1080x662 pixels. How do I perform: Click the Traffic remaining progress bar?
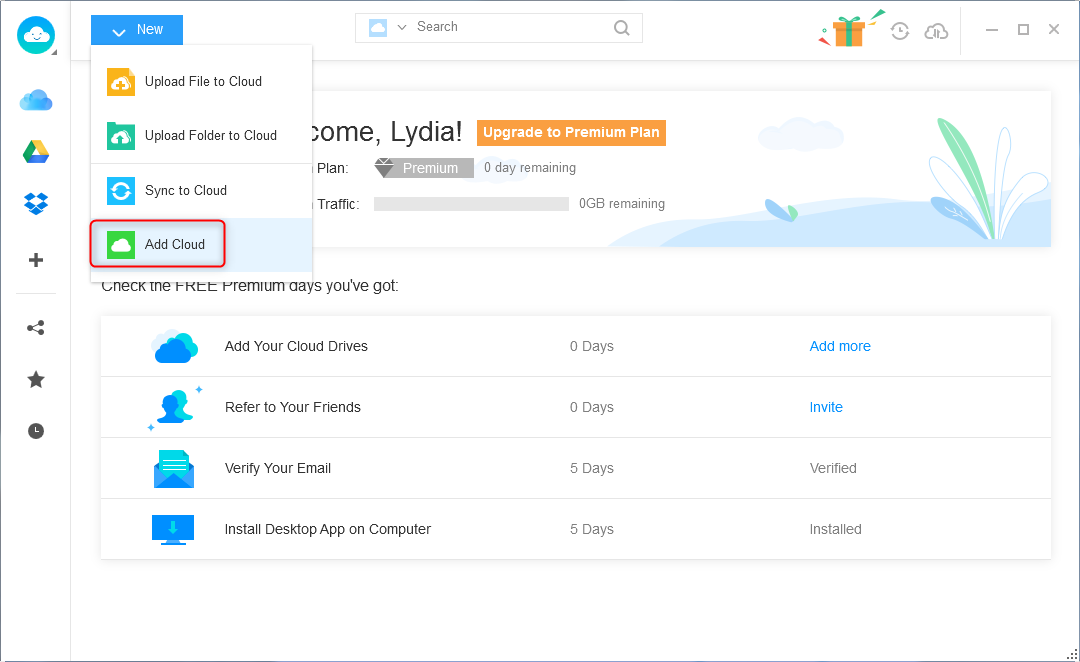pos(471,204)
